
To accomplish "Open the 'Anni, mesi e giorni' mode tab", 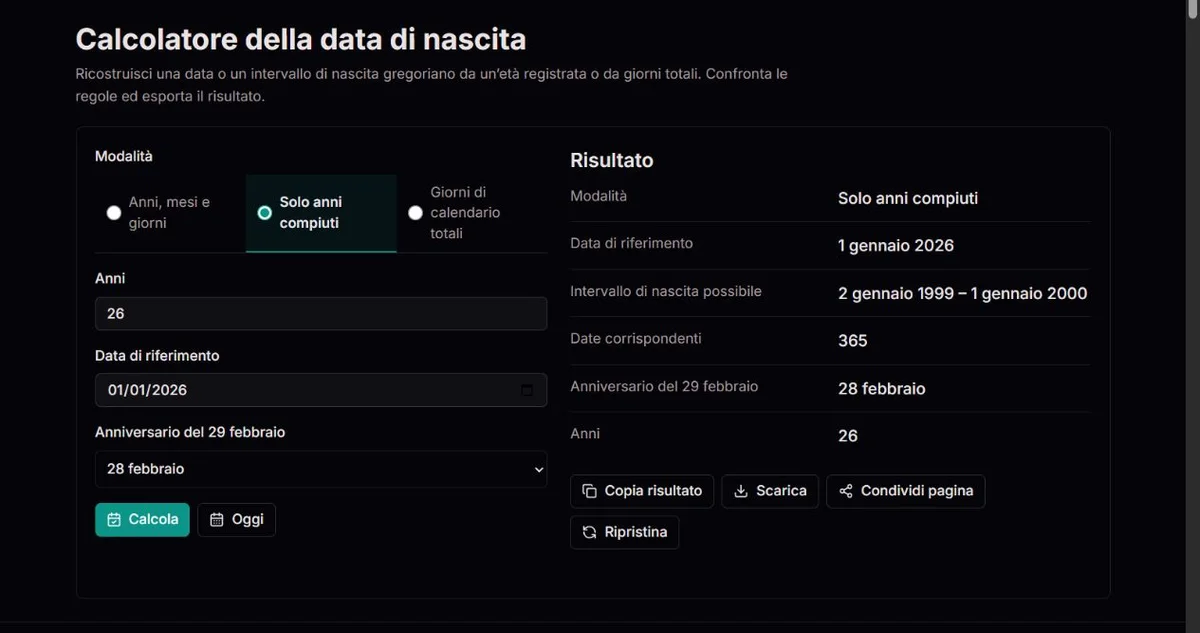I will coord(170,213).
